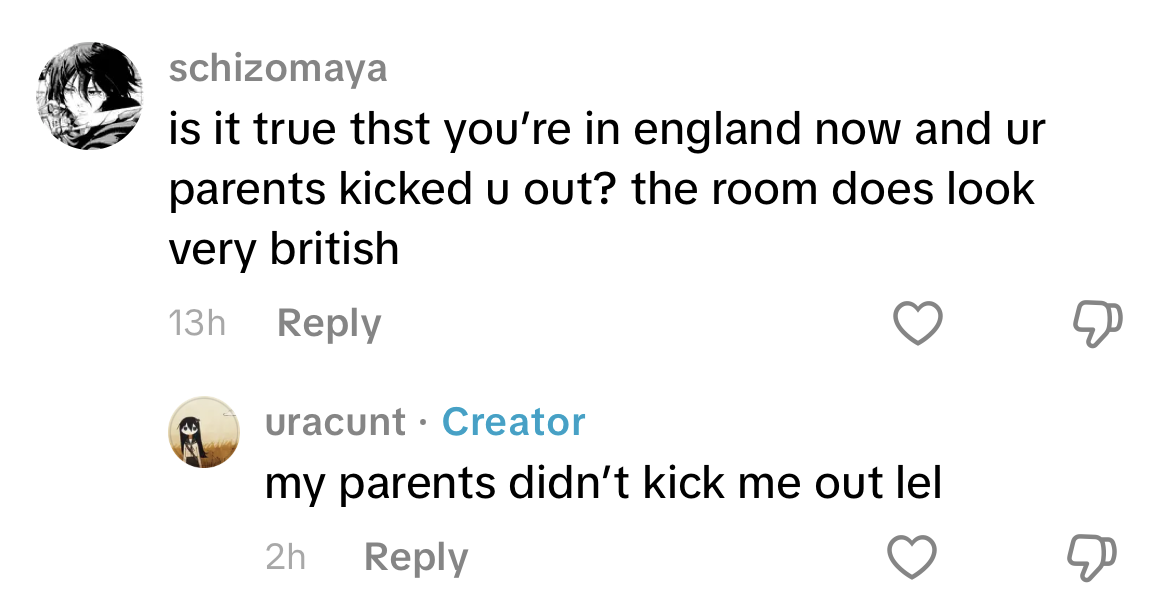The image size is (1170, 603).
Task: Open schizomaya's profile picture
Action: click(90, 96)
